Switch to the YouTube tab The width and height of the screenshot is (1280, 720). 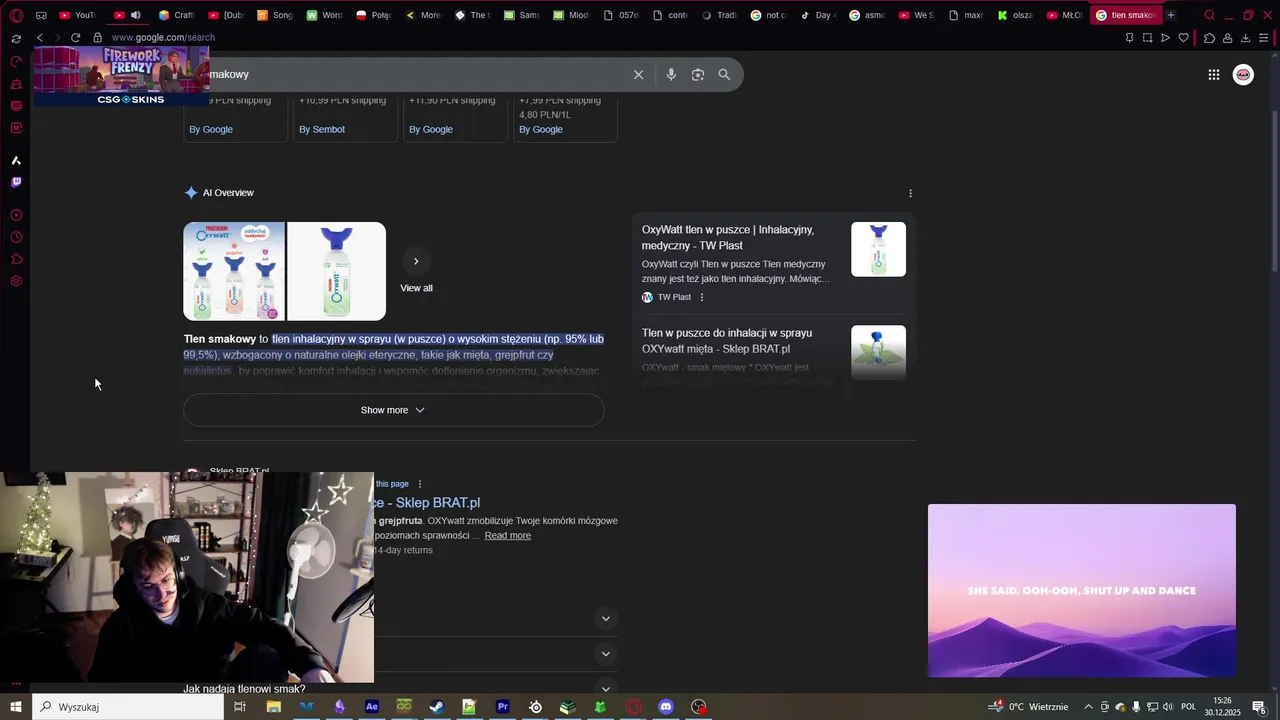77,15
